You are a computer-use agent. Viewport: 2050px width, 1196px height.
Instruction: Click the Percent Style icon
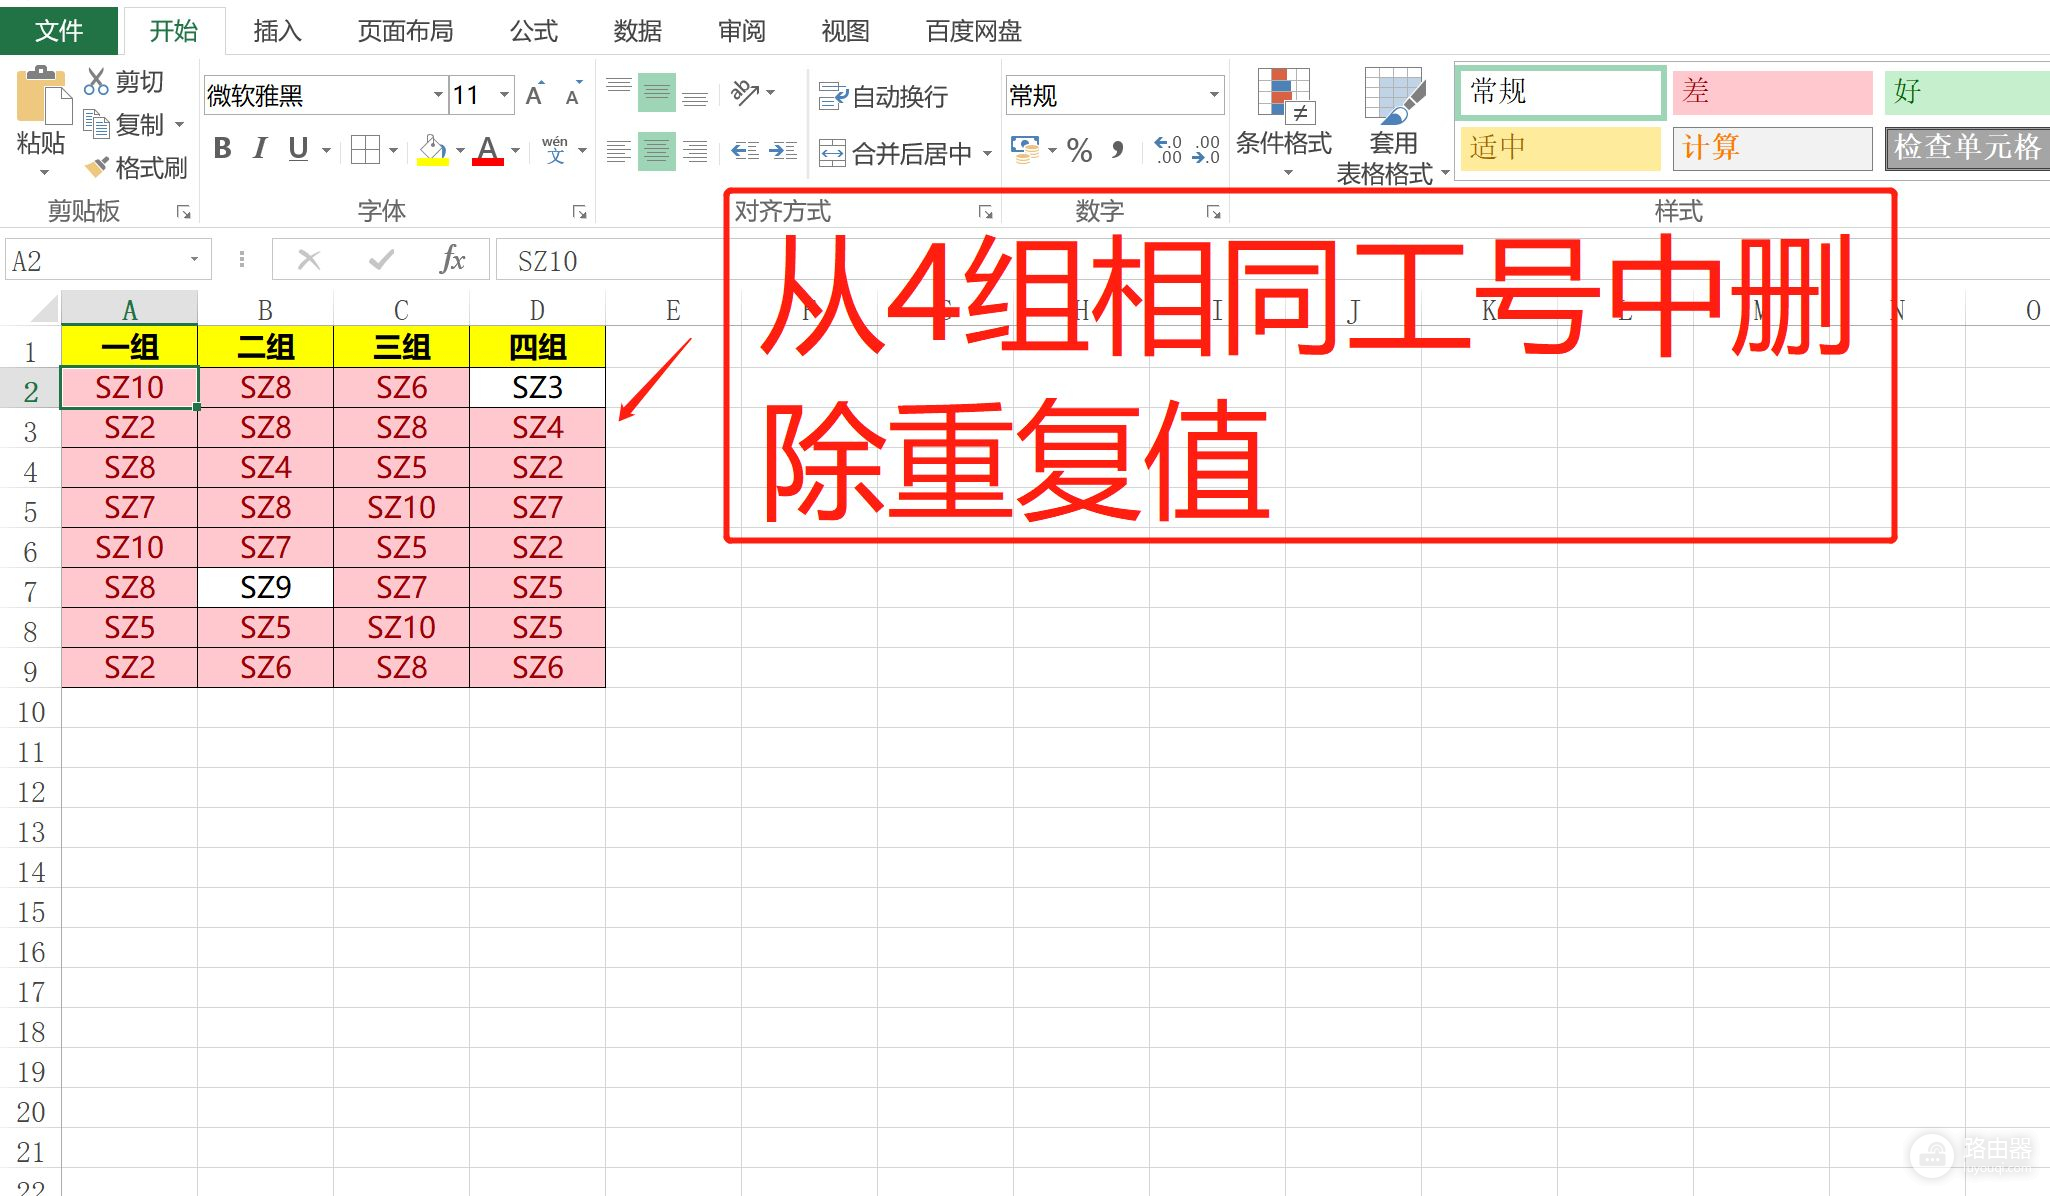1079,151
